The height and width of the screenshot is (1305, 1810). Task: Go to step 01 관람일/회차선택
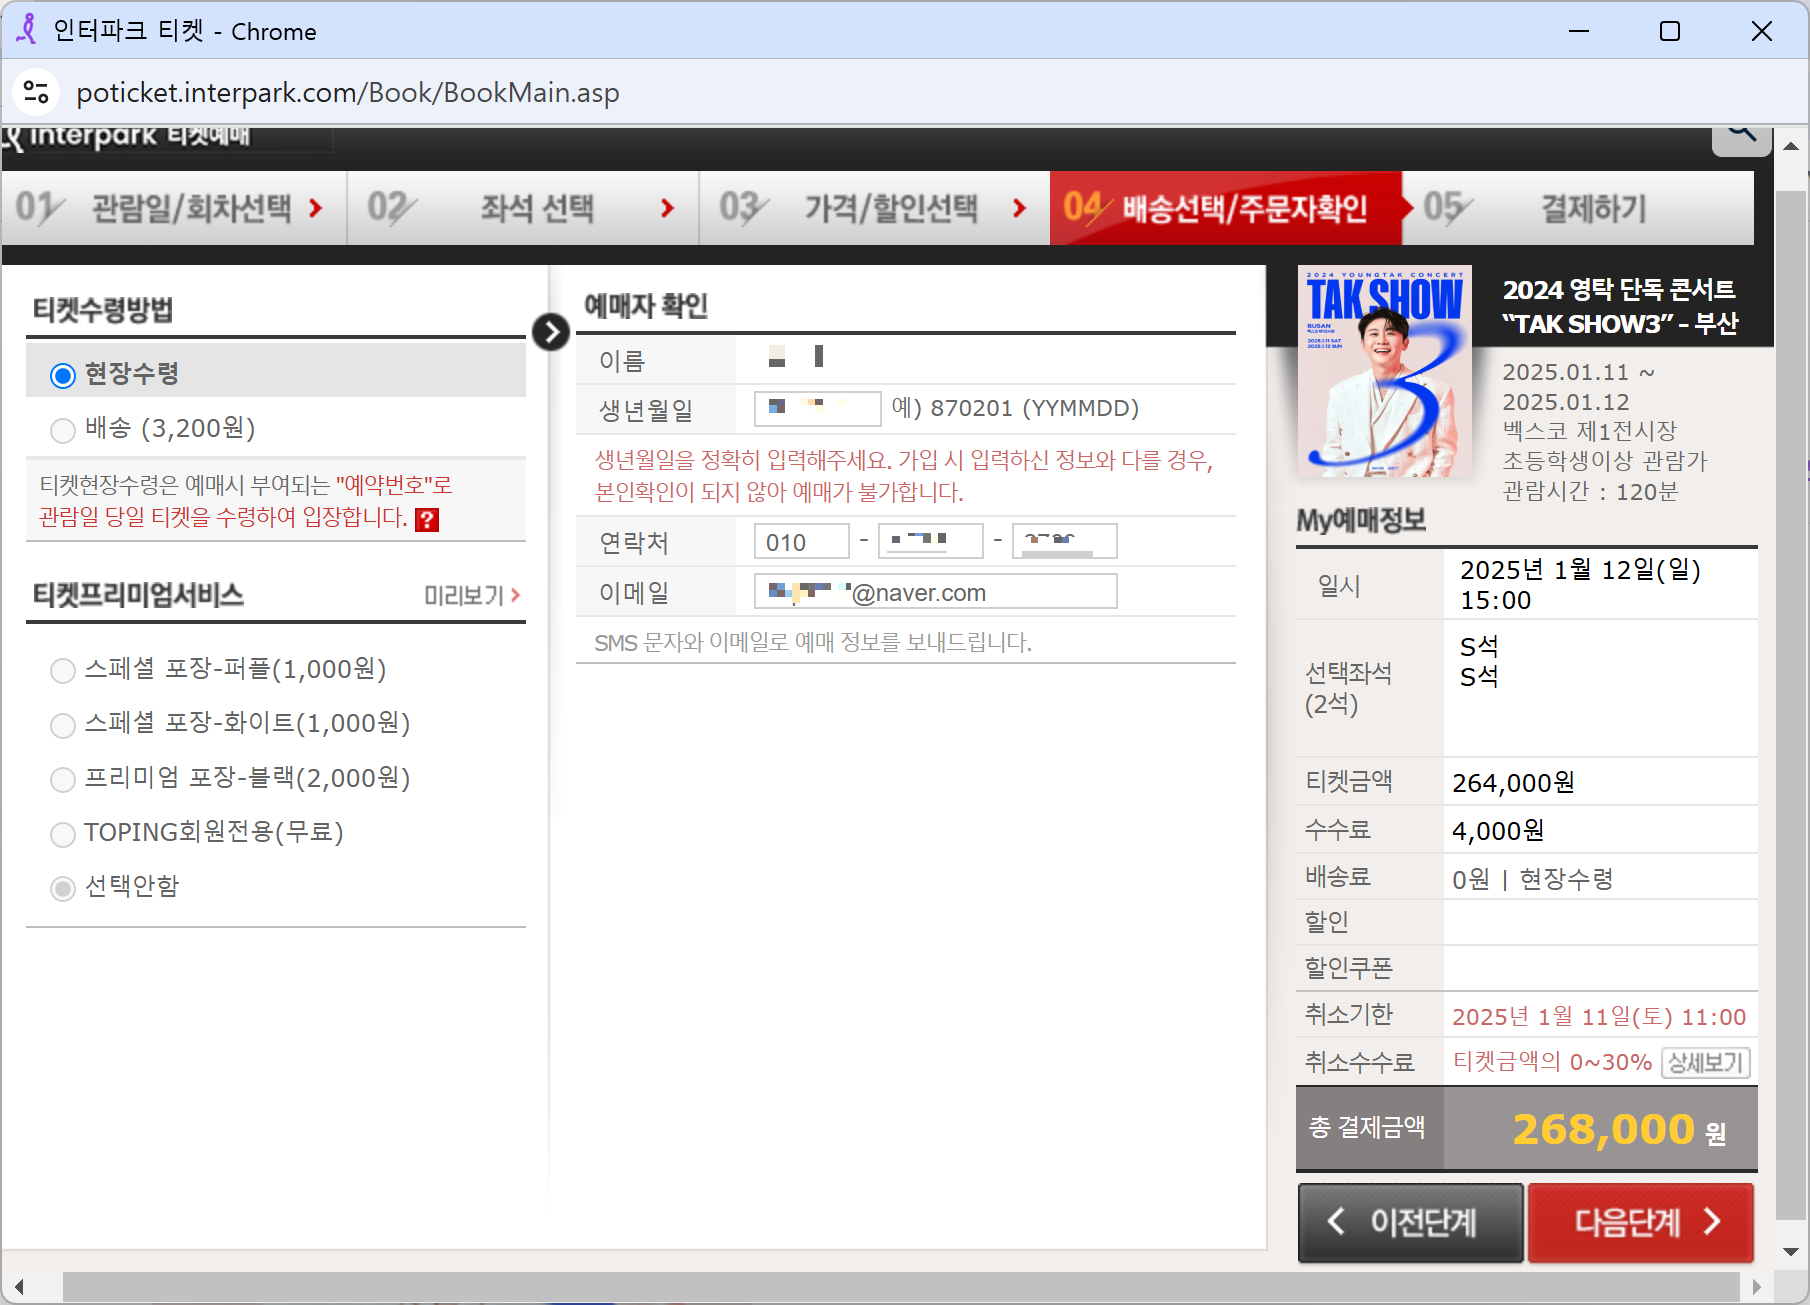[174, 208]
